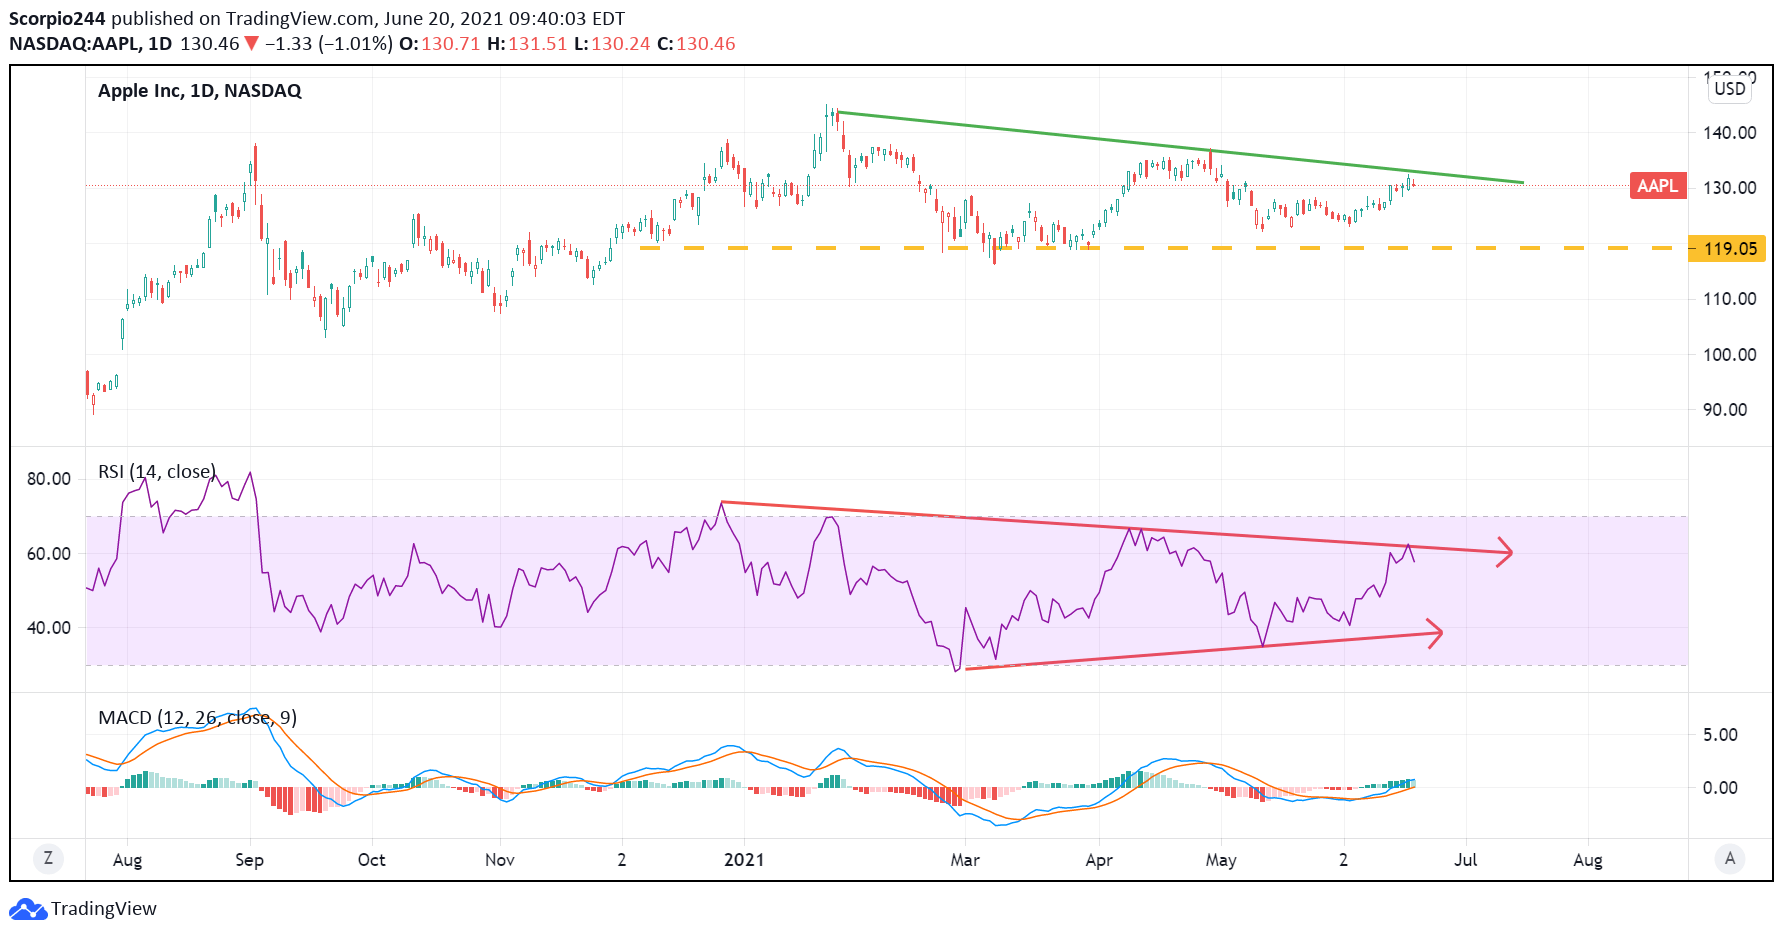Click the 5.00 MACD axis label

point(1720,735)
